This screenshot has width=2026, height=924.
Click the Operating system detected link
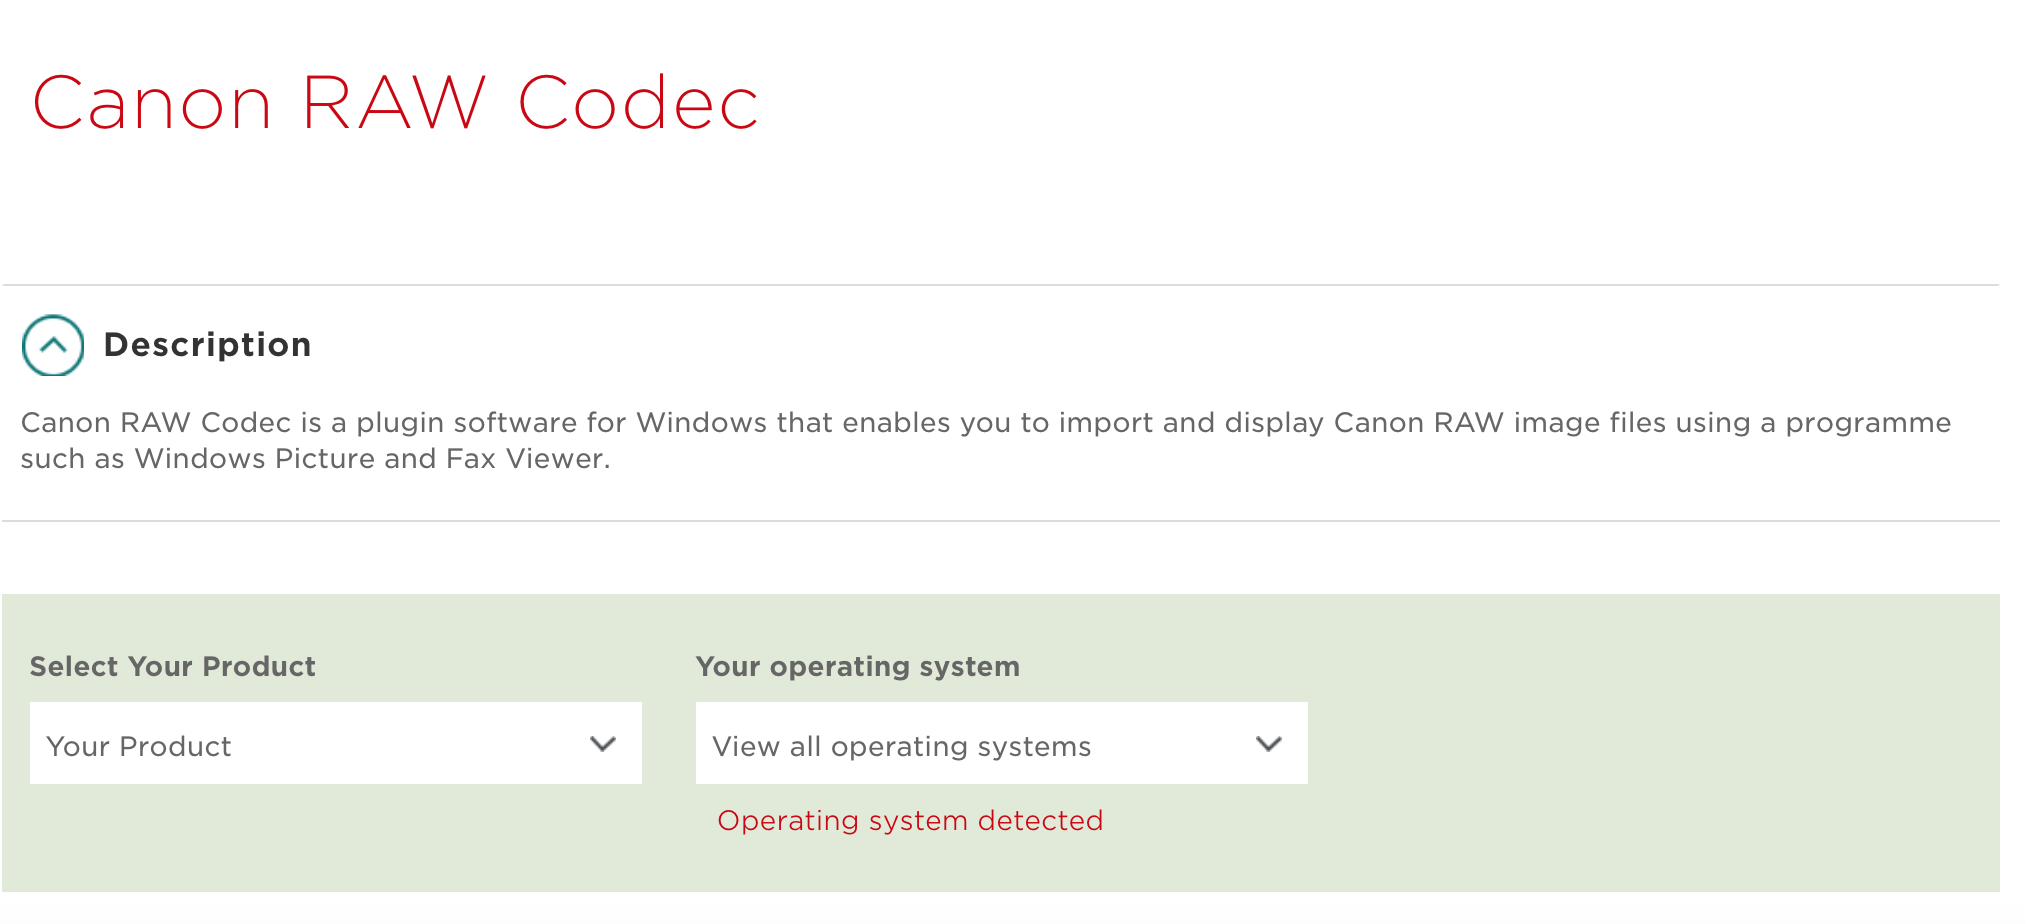tap(910, 821)
